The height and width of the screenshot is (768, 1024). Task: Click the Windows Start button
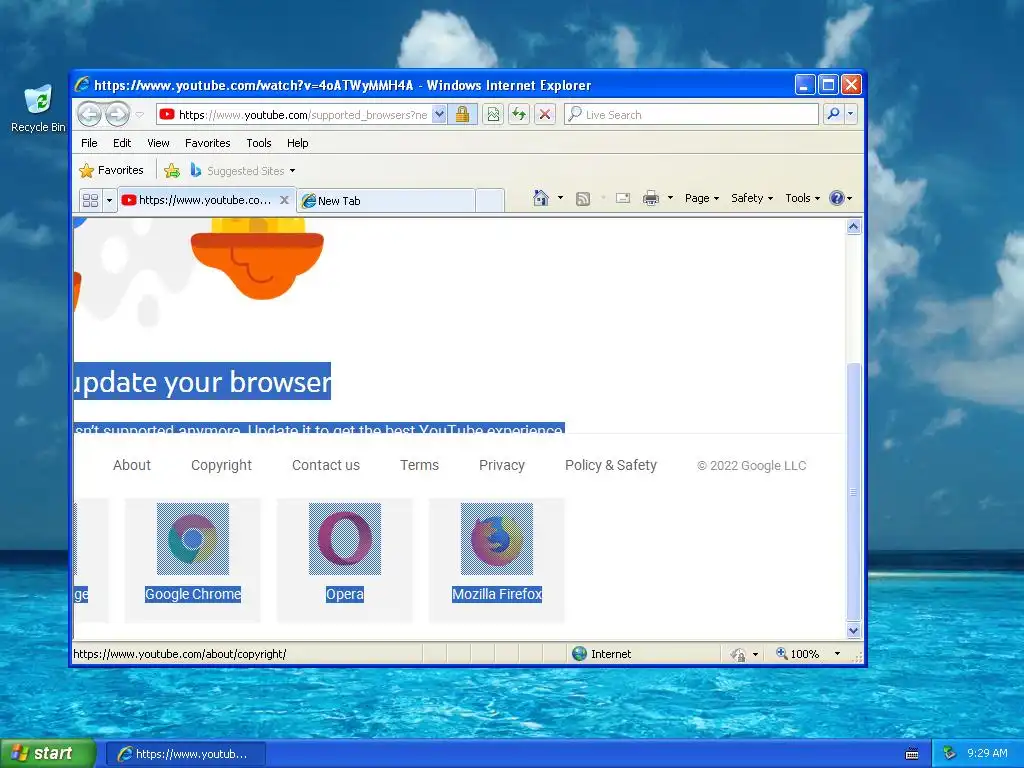(x=47, y=754)
